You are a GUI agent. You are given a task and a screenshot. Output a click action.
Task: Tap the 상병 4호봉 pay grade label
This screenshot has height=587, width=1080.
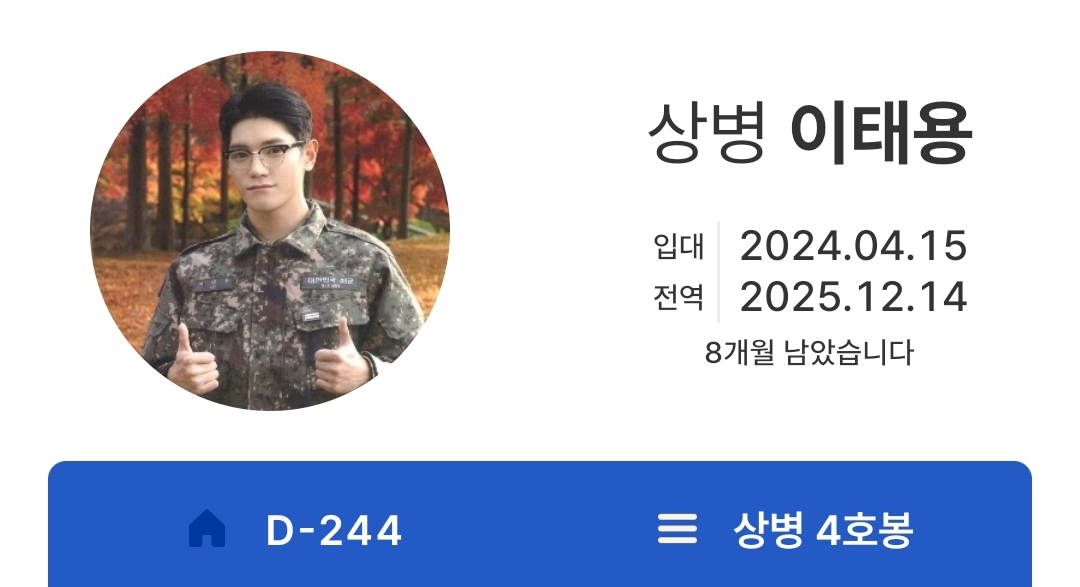coord(823,530)
